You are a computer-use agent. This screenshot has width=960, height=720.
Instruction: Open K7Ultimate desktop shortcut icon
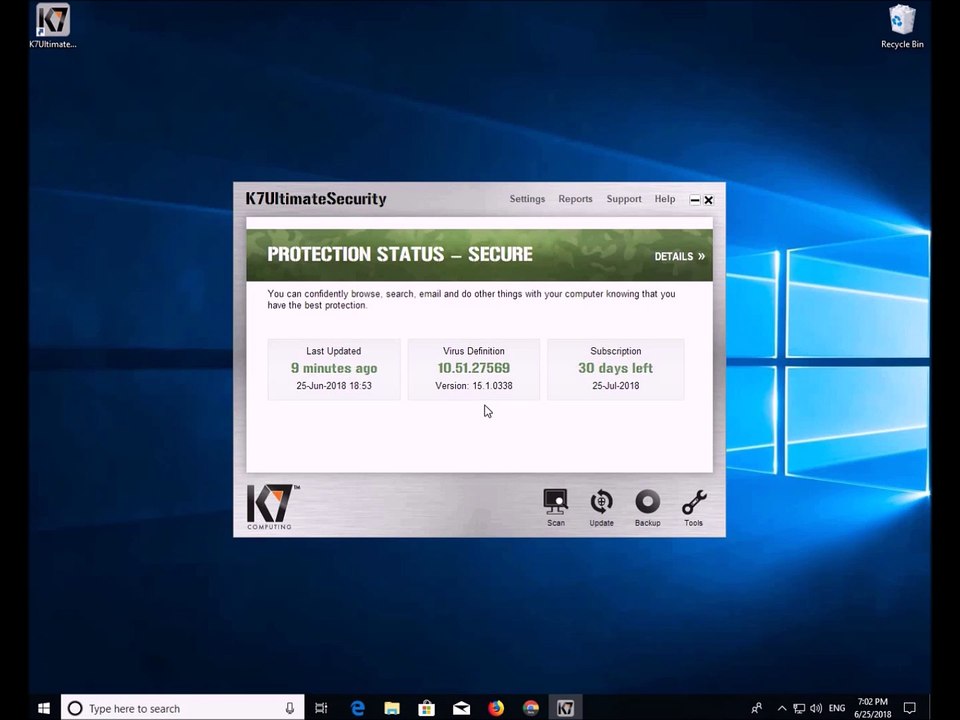[53, 26]
